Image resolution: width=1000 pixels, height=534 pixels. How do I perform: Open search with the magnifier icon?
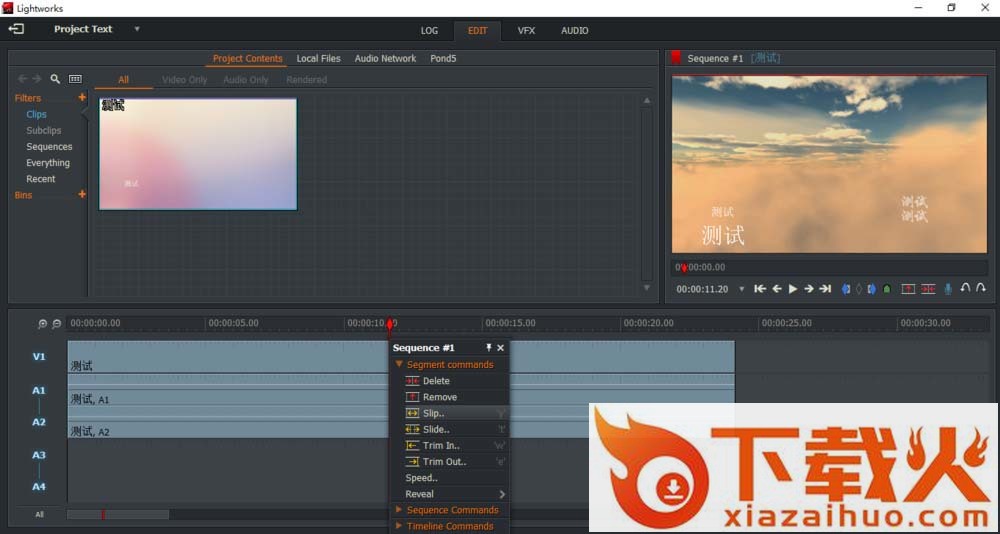tap(55, 79)
